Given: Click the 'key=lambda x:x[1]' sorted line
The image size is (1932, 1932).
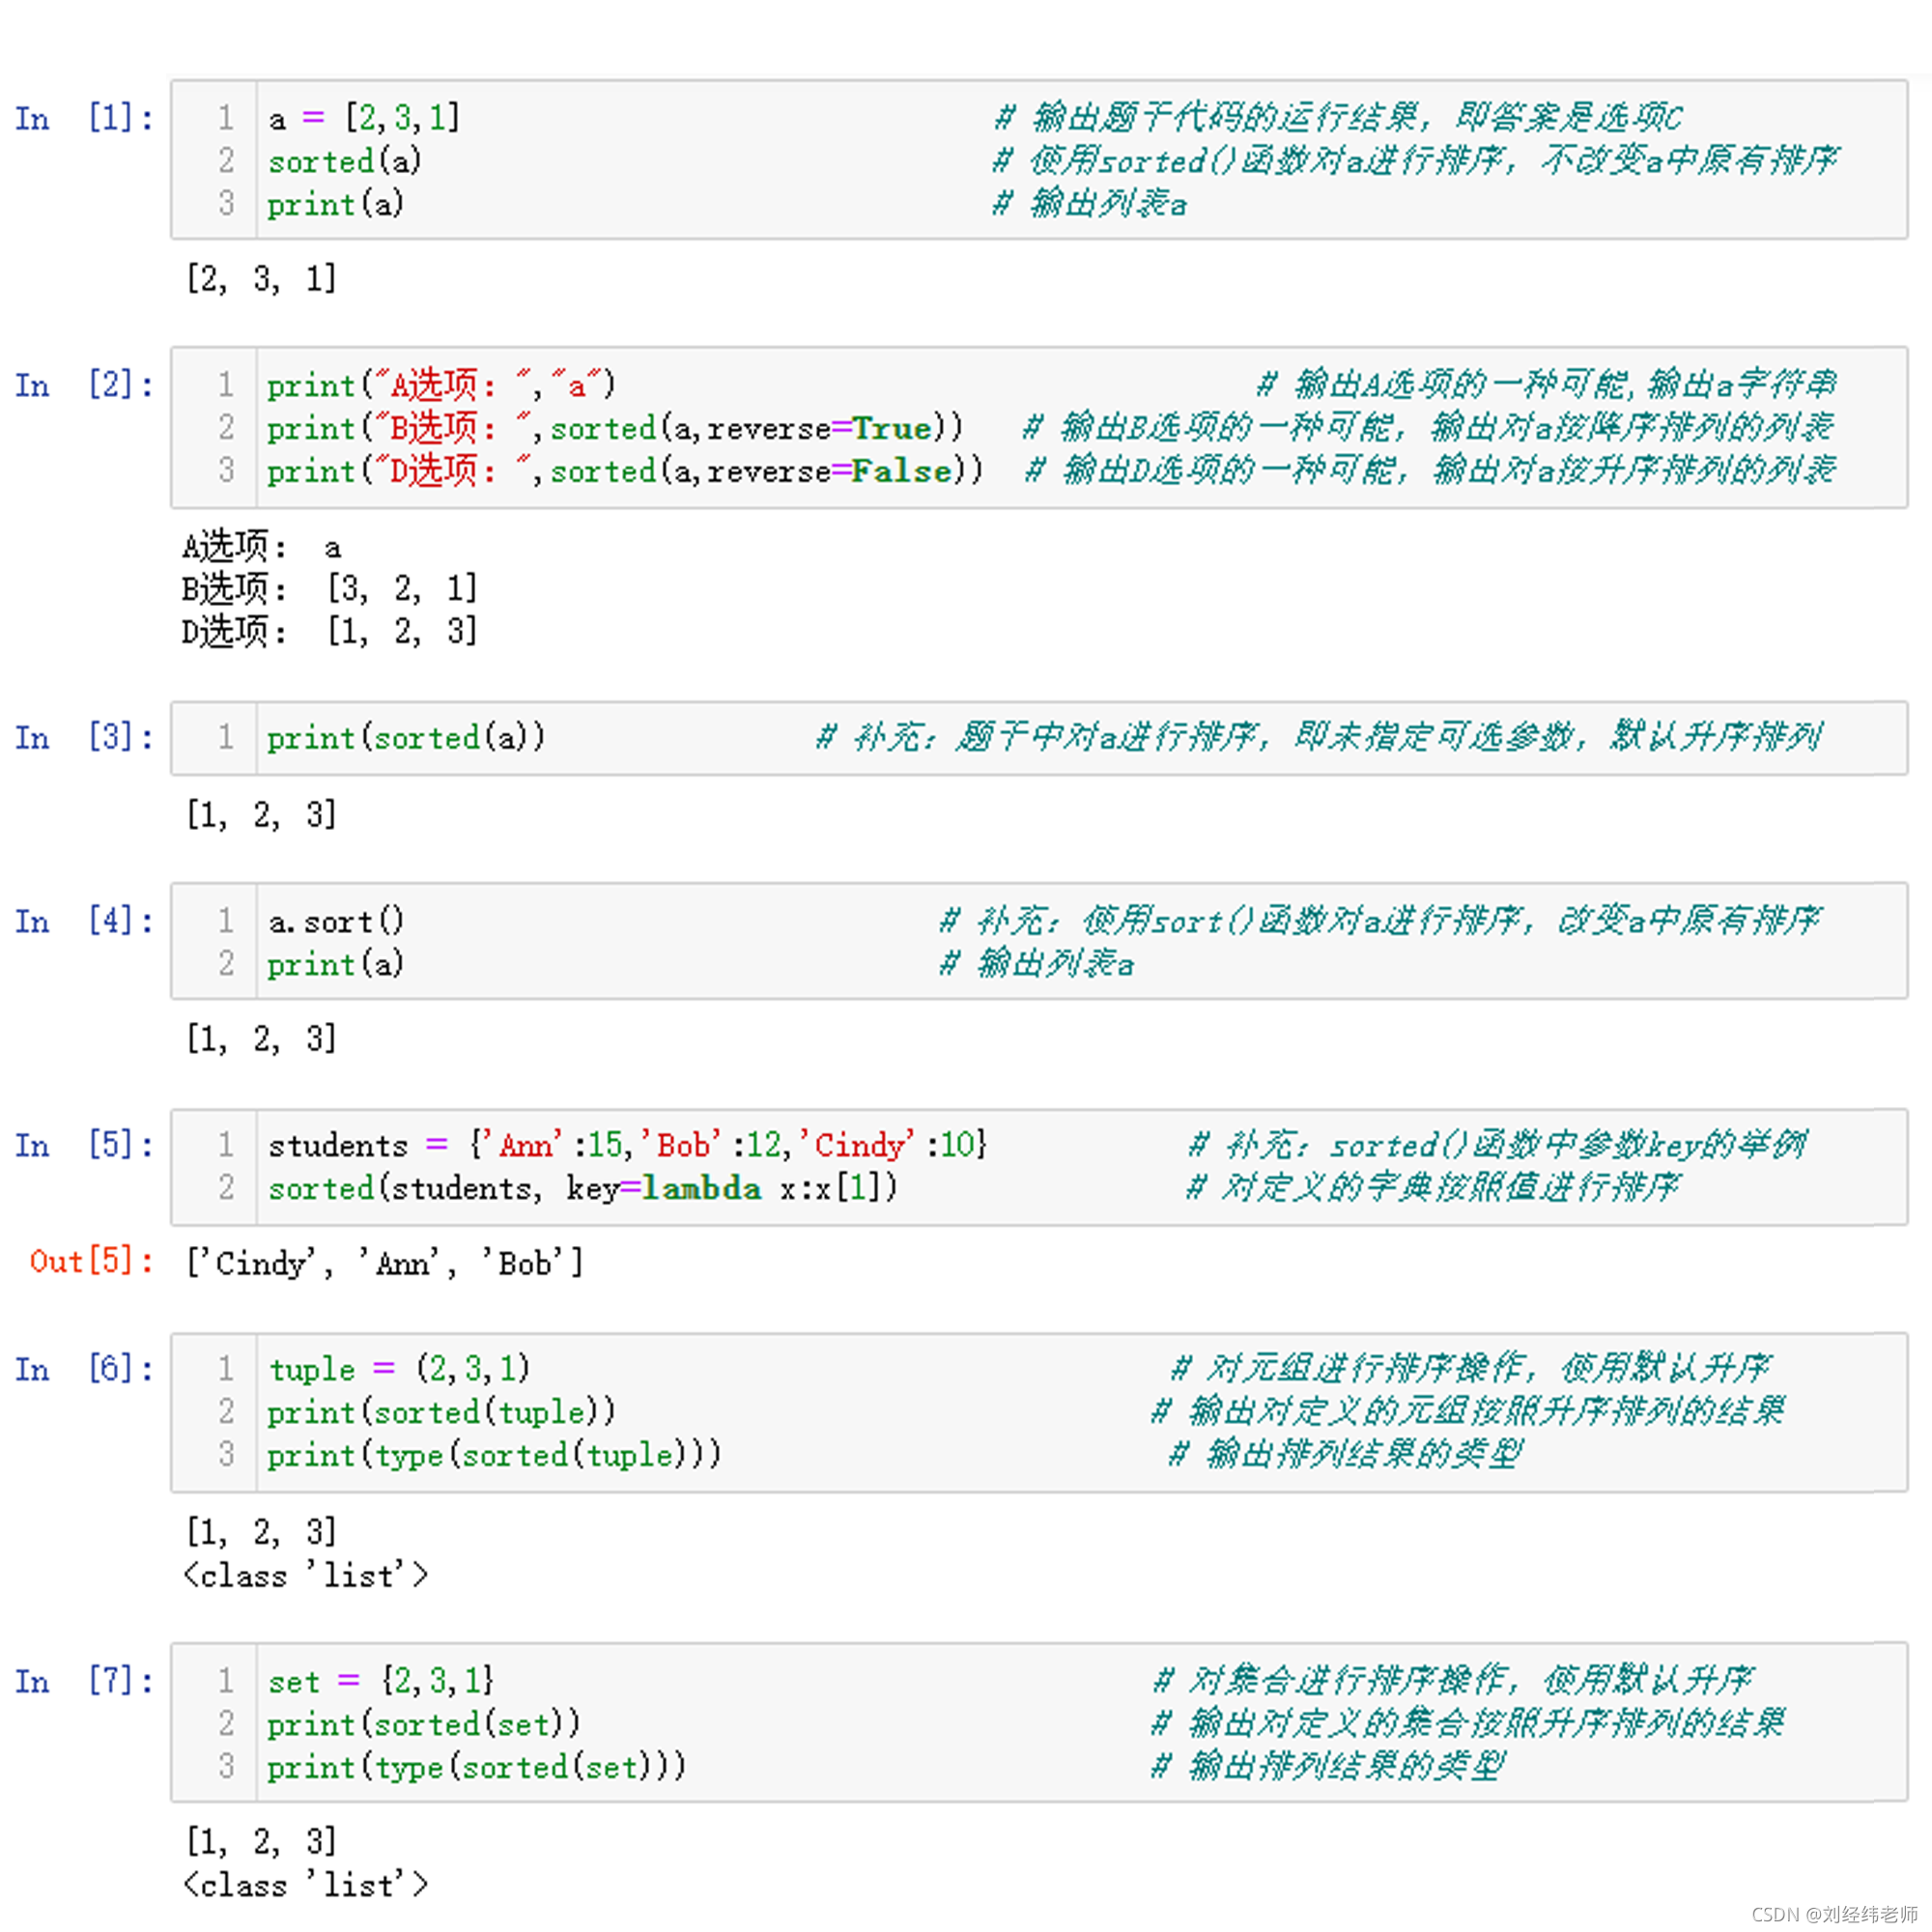Looking at the screenshot, I should 582,1188.
